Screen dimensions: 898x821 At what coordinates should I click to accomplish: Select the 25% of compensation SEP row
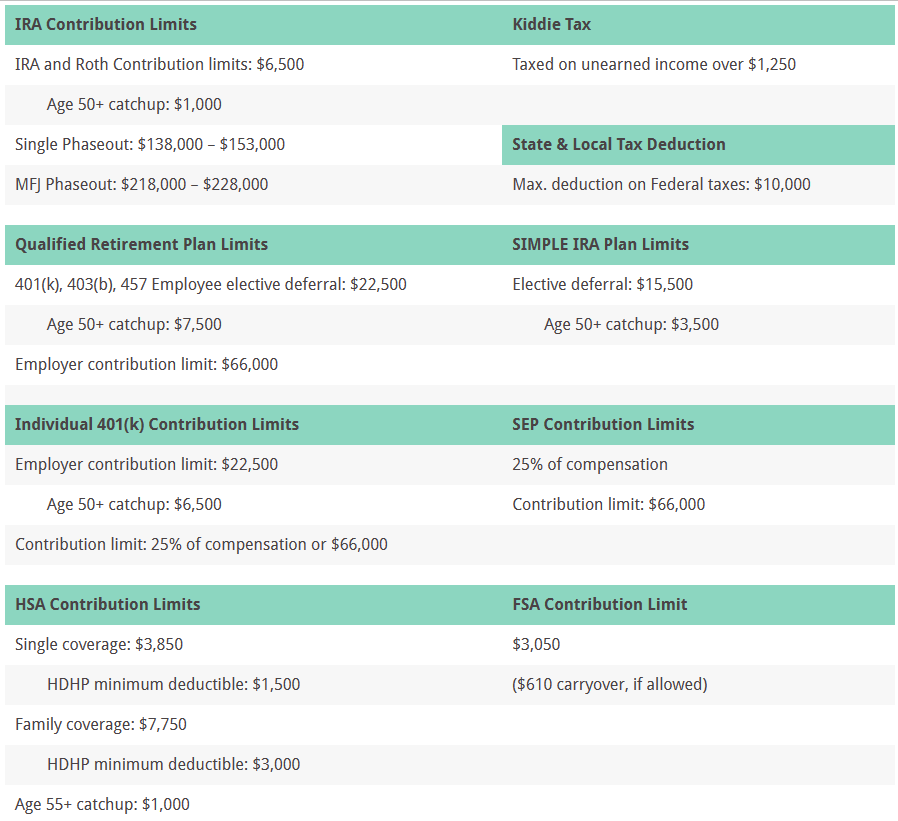click(590, 464)
